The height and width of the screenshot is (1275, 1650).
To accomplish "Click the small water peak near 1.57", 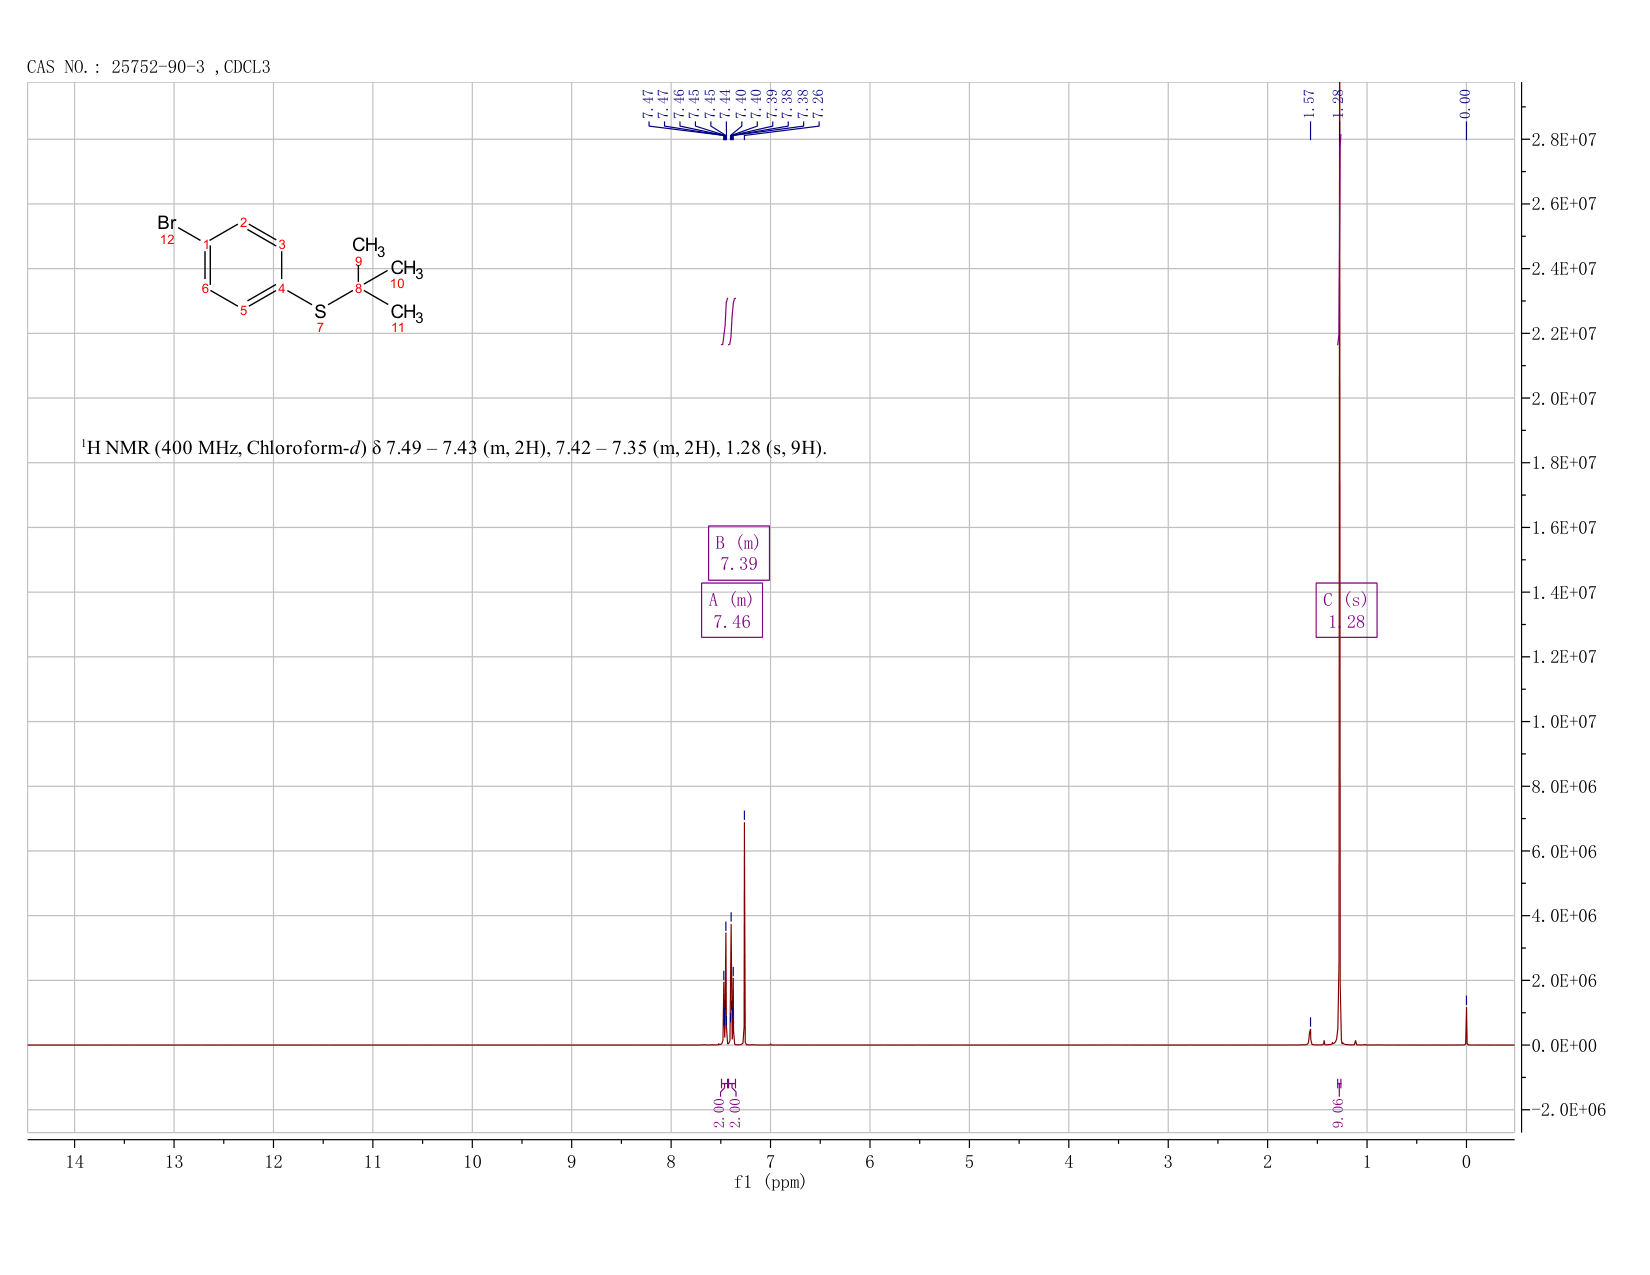I will tap(1310, 1036).
